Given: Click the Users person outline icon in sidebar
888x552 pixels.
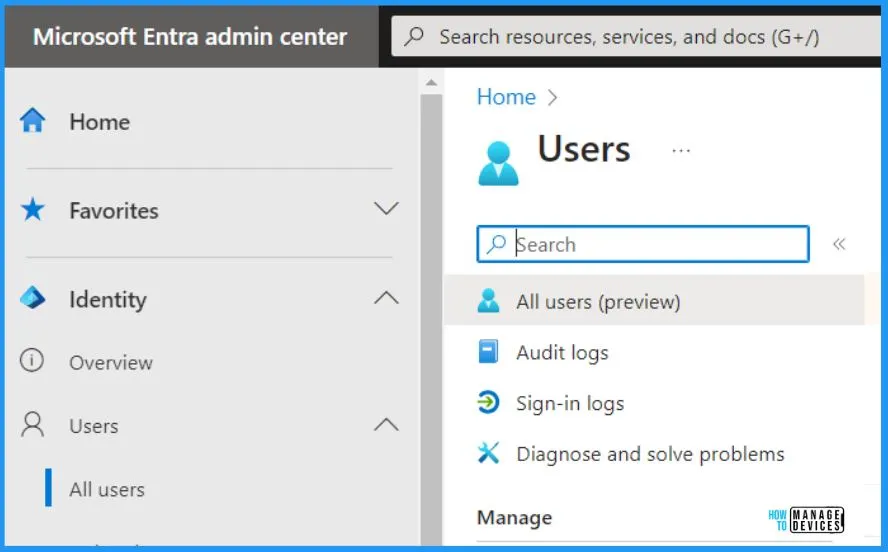Looking at the screenshot, I should [x=32, y=425].
